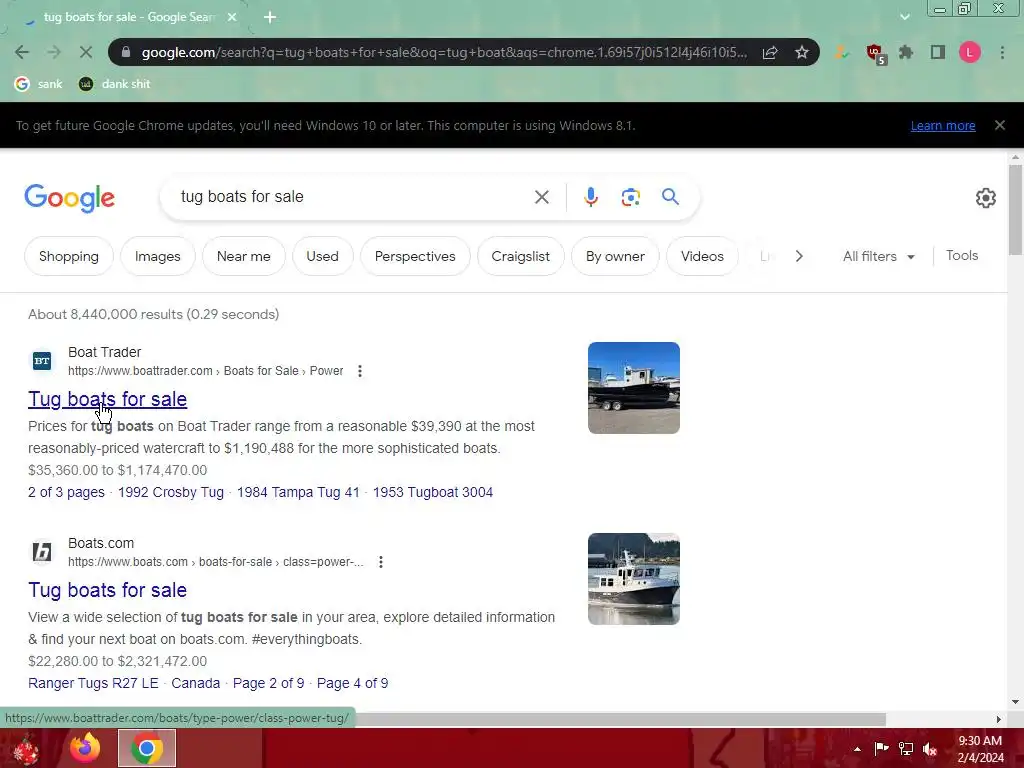This screenshot has height=768, width=1024.
Task: Select the Shopping filter chip
Action: pyautogui.click(x=69, y=256)
